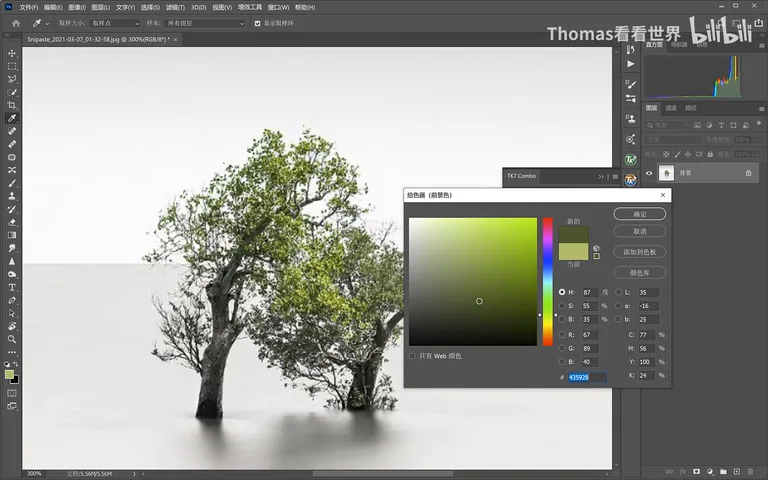Open the orange-blue TK7 panel icon
Image resolution: width=768 pixels, height=480 pixels.
click(631, 180)
